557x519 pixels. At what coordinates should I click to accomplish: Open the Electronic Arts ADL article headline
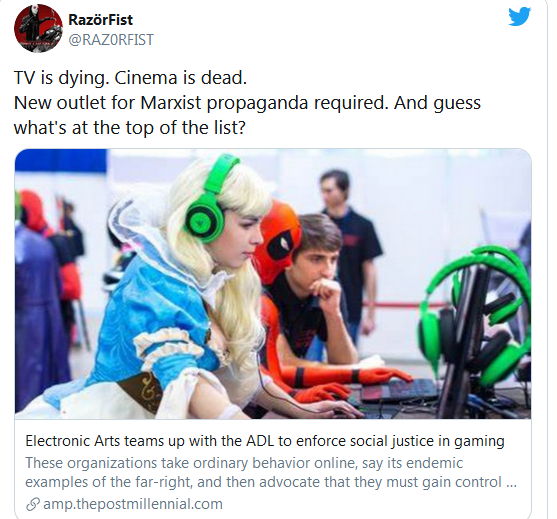click(265, 441)
